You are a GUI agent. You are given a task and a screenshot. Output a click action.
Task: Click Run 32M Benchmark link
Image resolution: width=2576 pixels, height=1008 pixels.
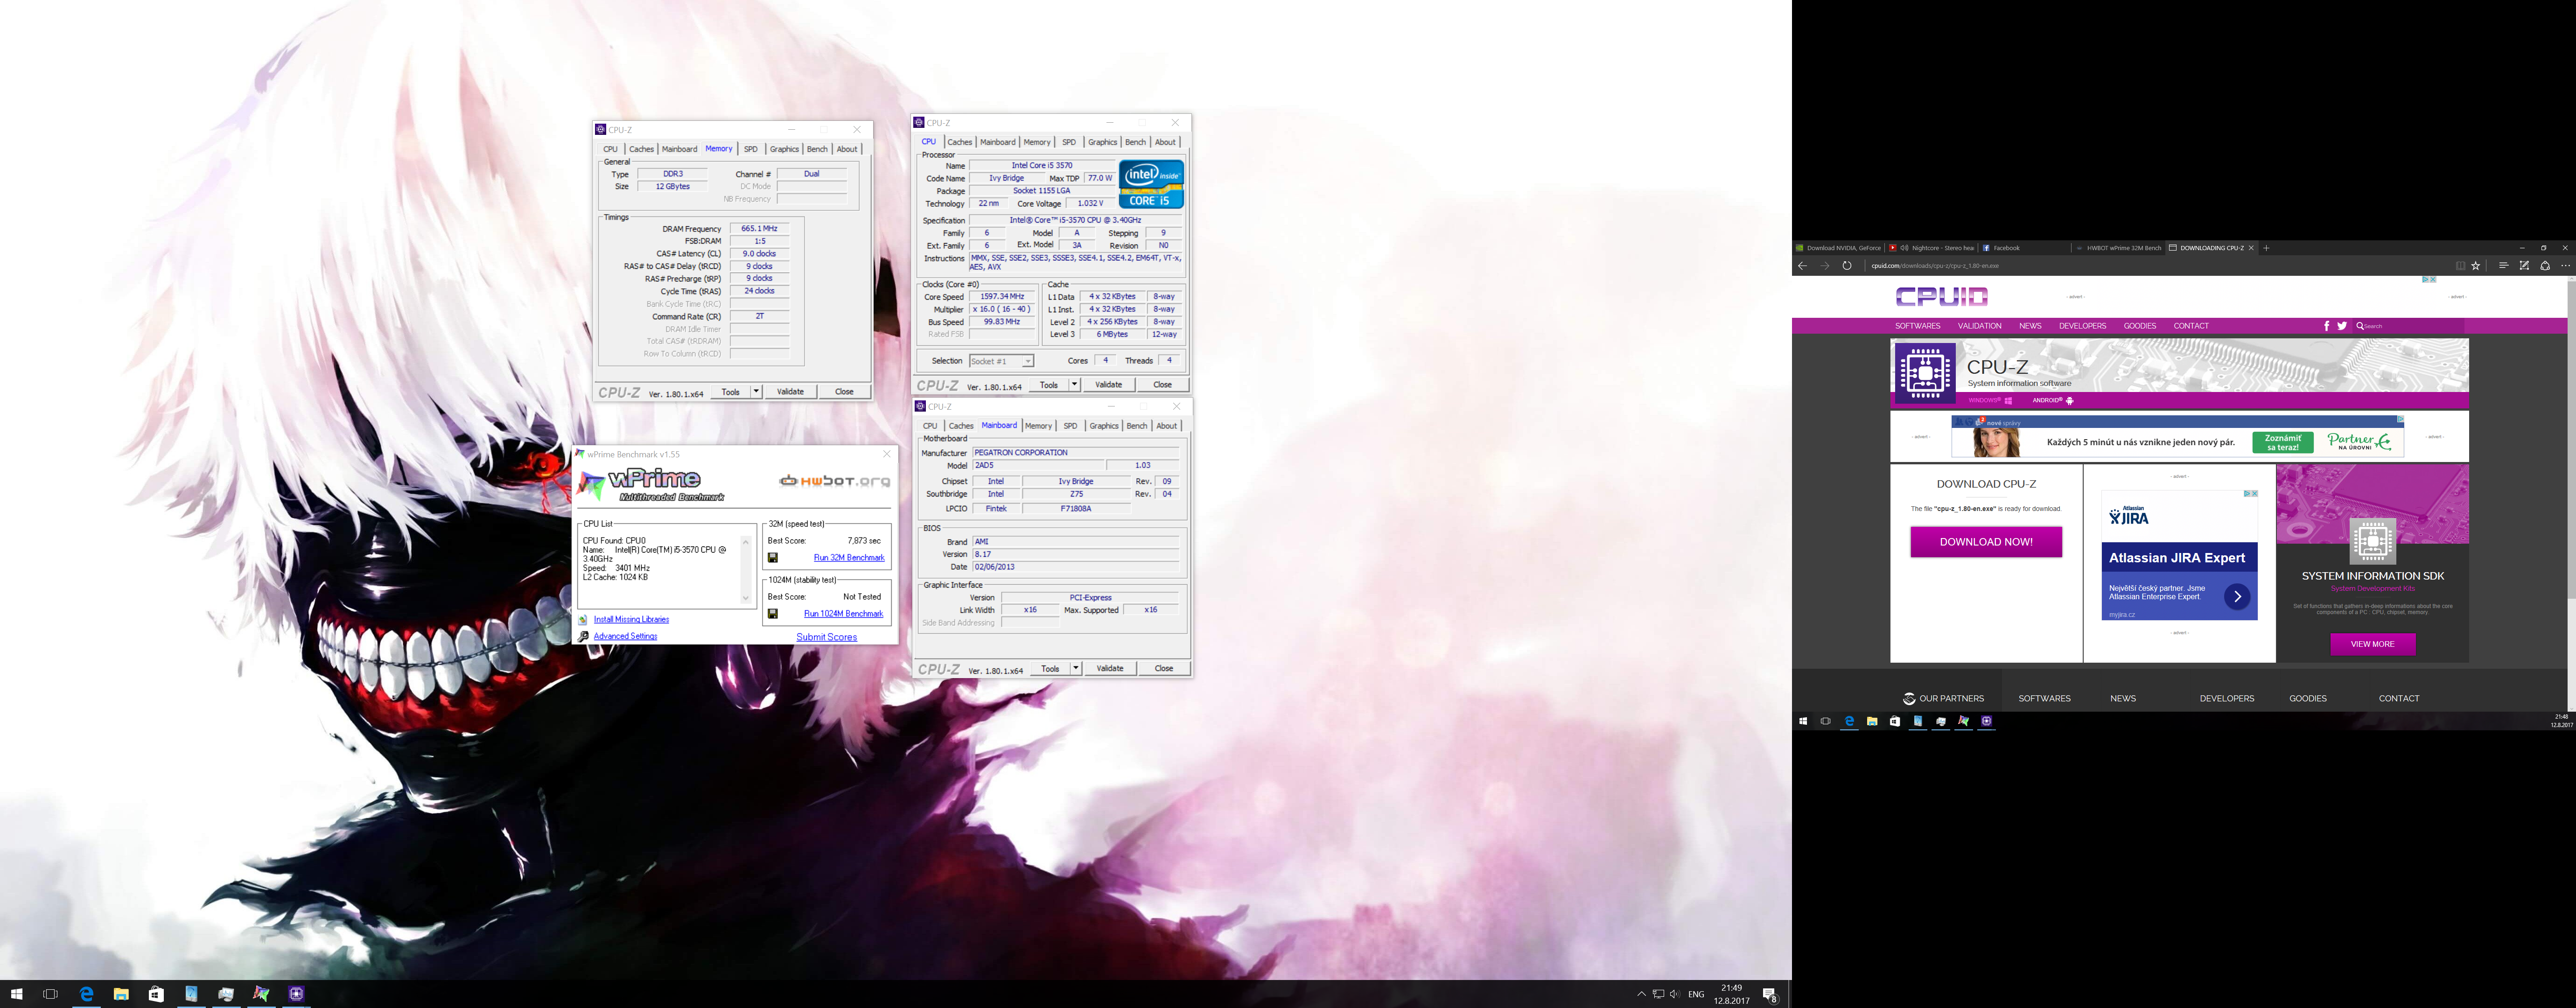click(x=849, y=558)
